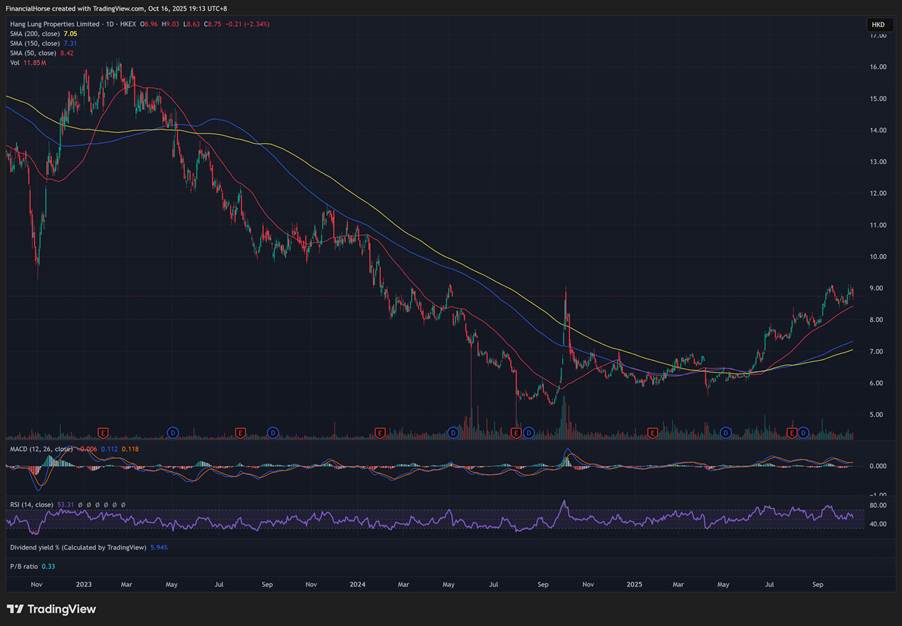Click the 2023 label on time axis
Viewport: 902px width, 626px height.
click(83, 583)
